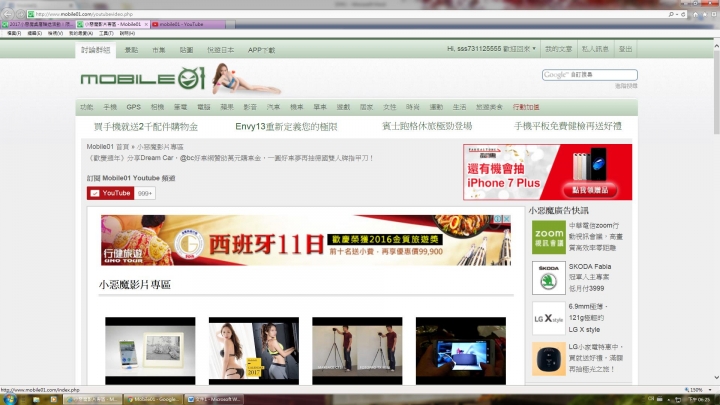Close the active Mobile01 tab with its X

coord(146,24)
